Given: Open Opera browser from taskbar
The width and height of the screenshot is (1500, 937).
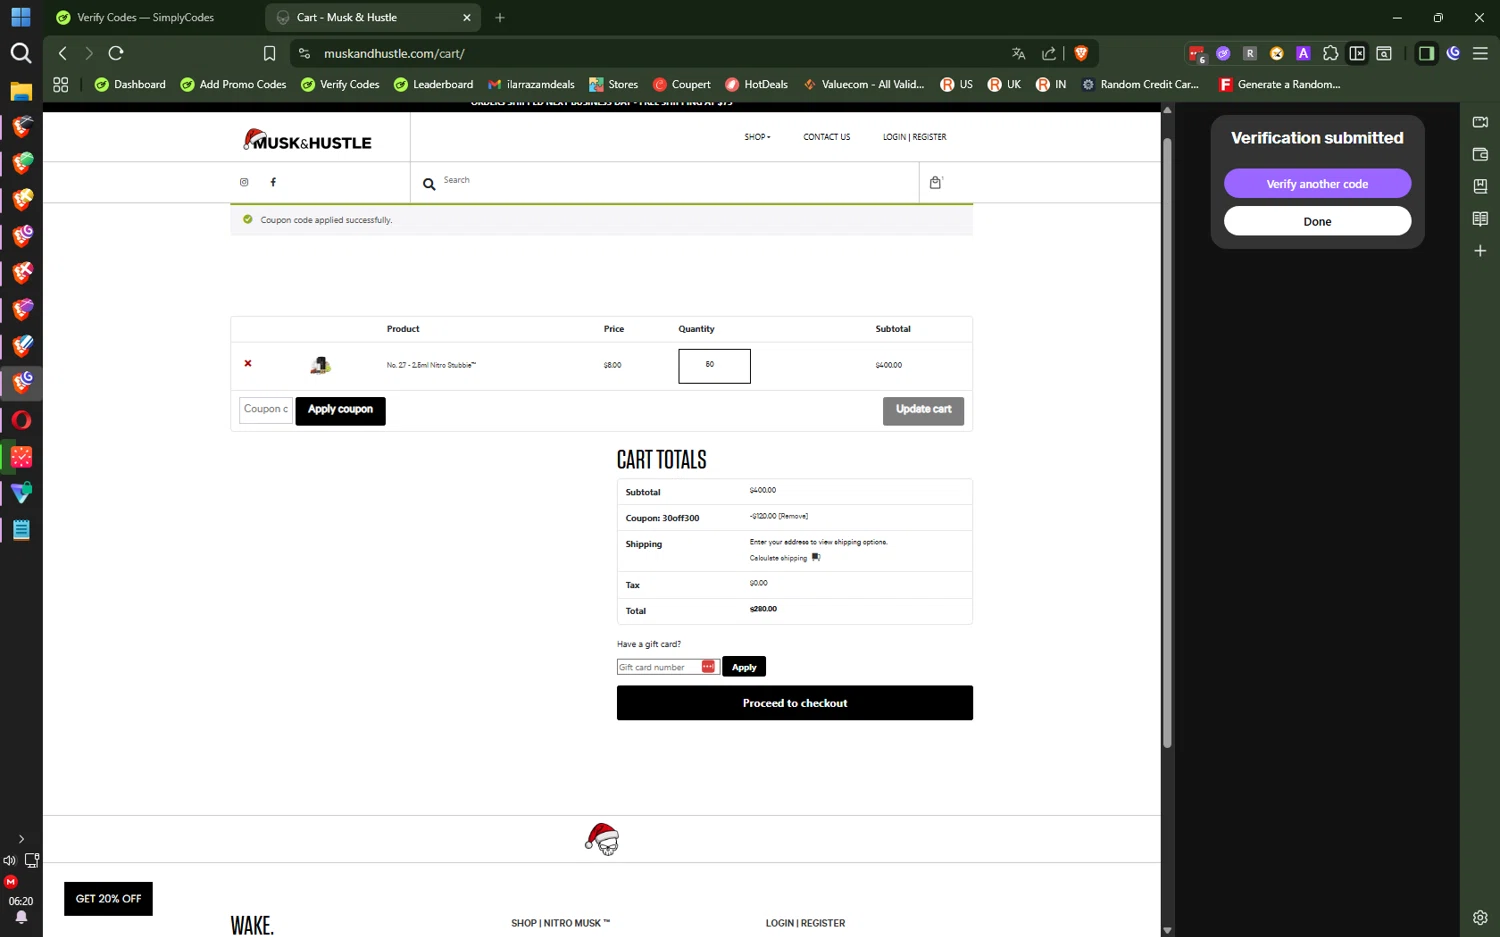Looking at the screenshot, I should click(x=21, y=420).
